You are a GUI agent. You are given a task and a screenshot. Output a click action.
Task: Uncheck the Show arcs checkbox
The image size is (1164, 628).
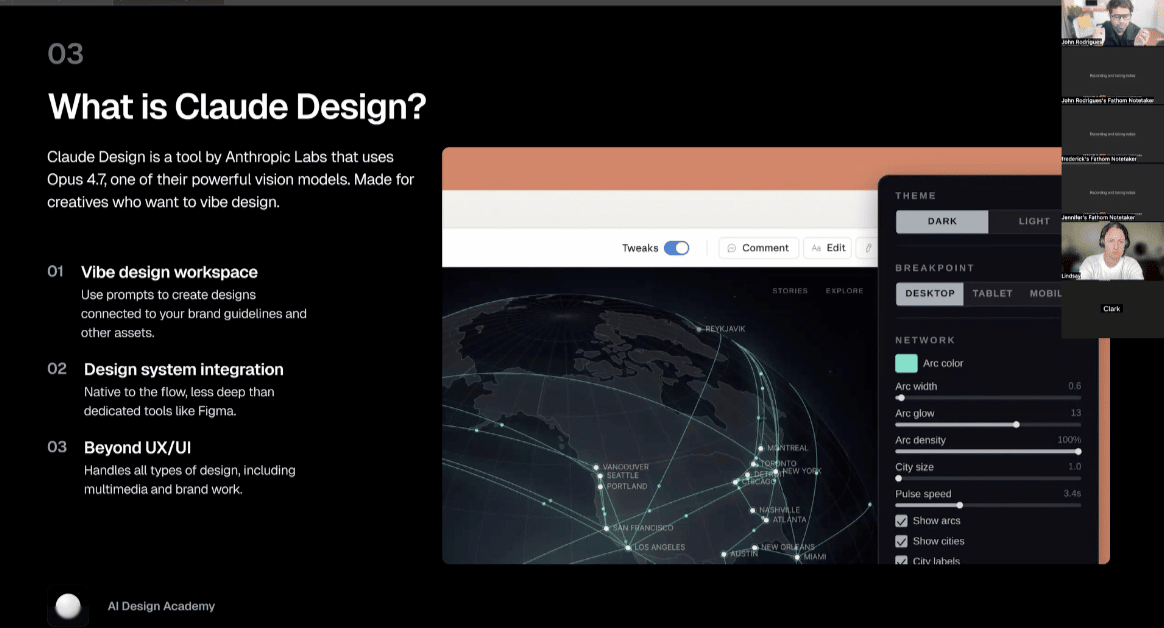pos(901,521)
